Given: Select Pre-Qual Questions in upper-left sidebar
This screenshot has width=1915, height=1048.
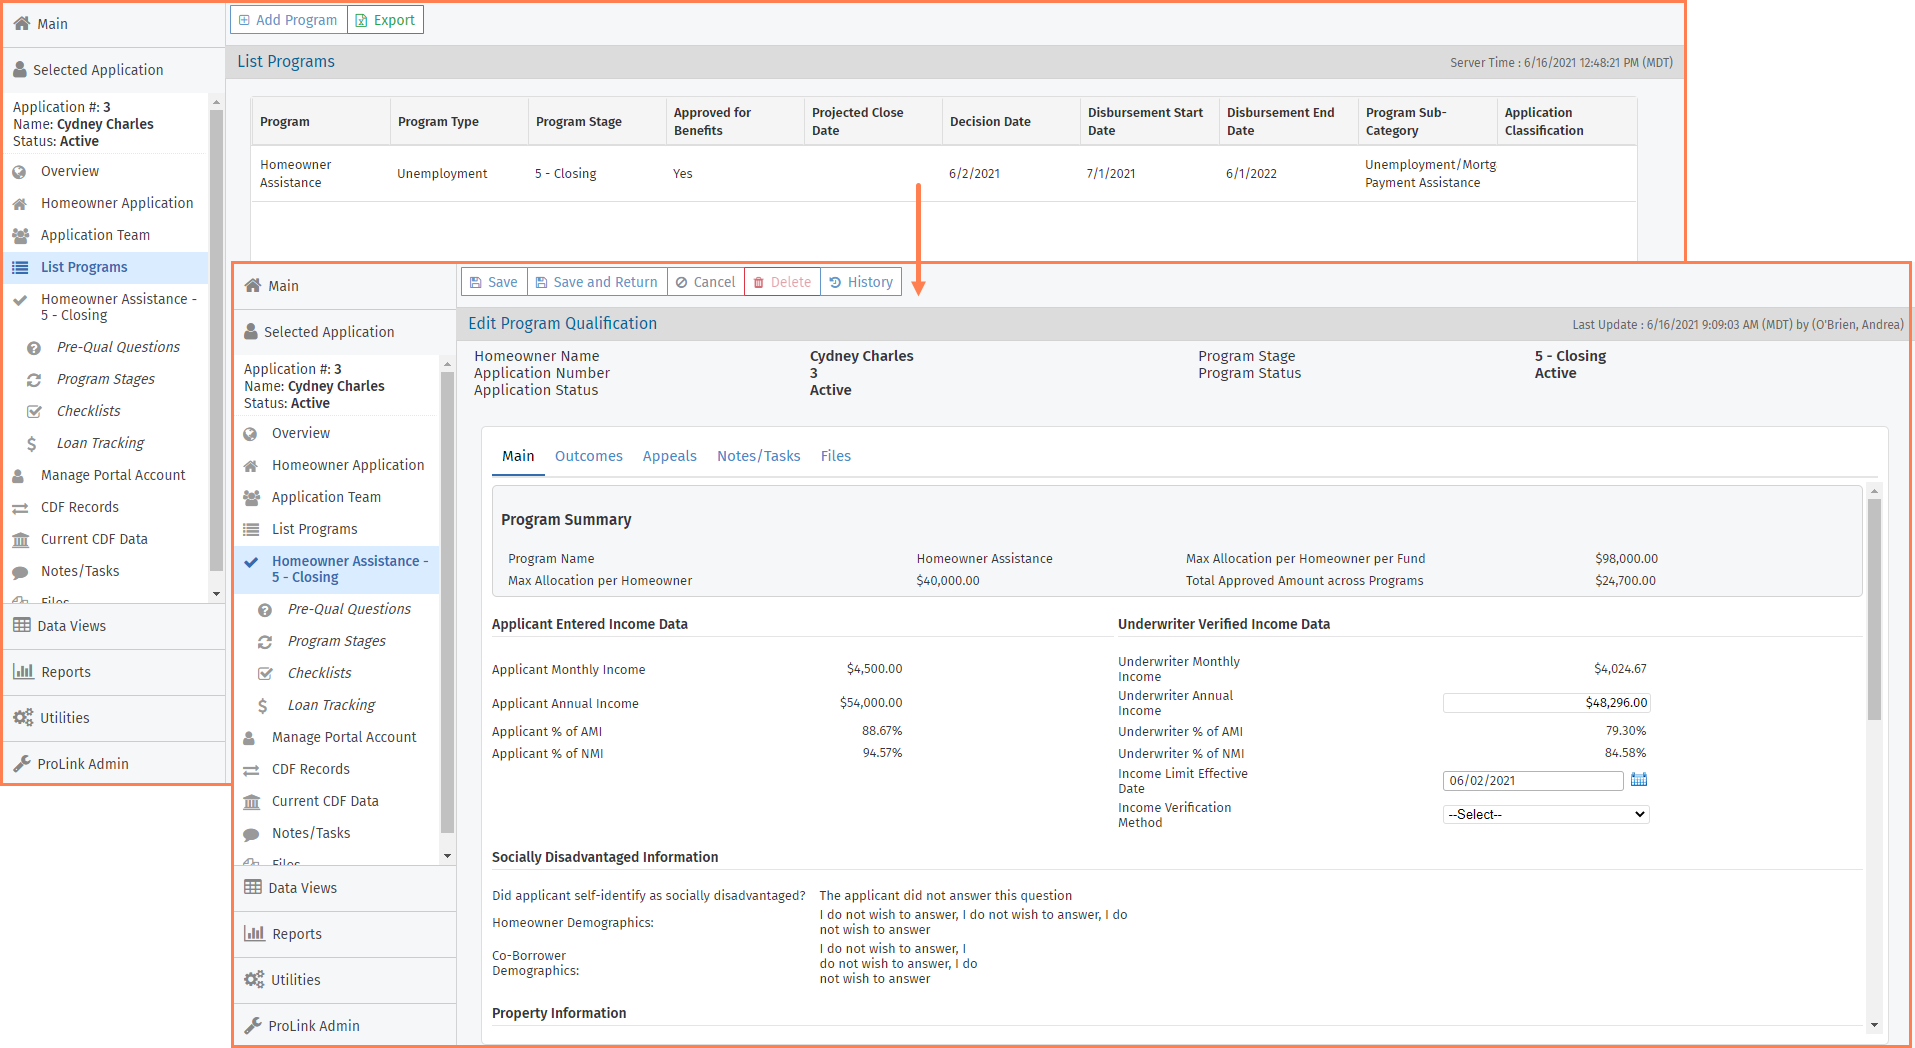Looking at the screenshot, I should pyautogui.click(x=118, y=347).
